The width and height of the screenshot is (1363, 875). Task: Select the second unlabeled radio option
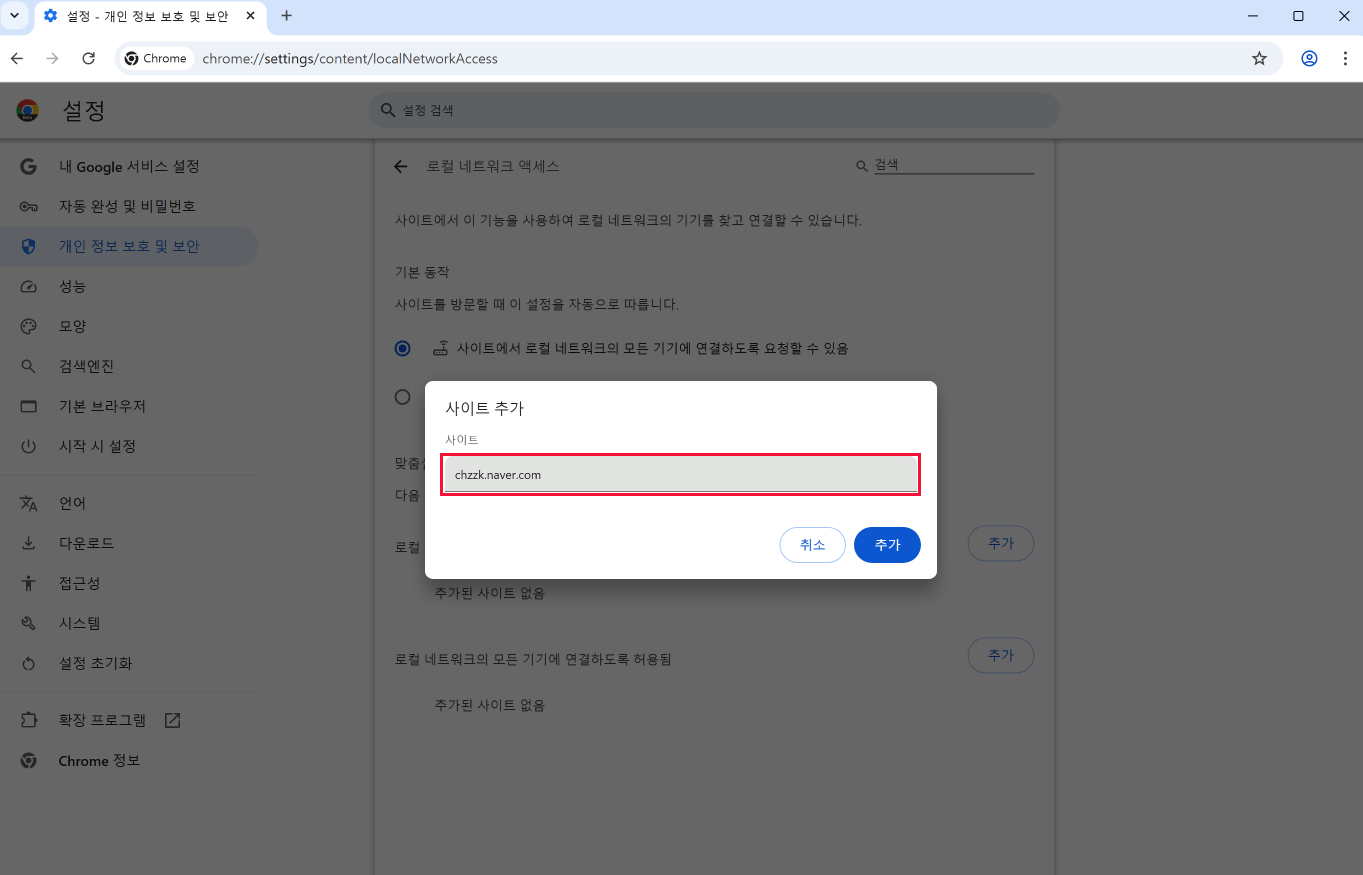(x=402, y=397)
